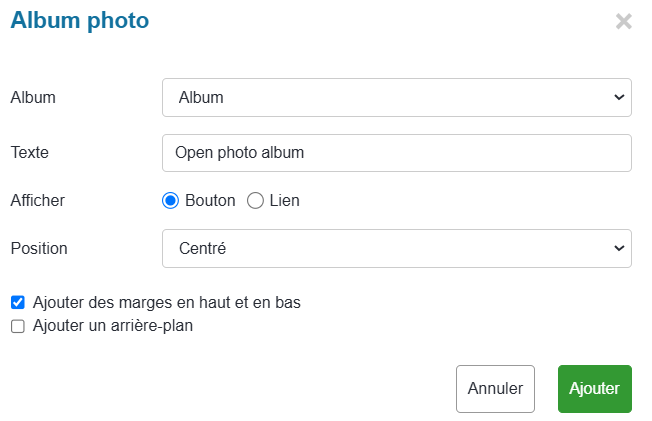Click the "Ajouter un arrière-plan" label text

112,326
